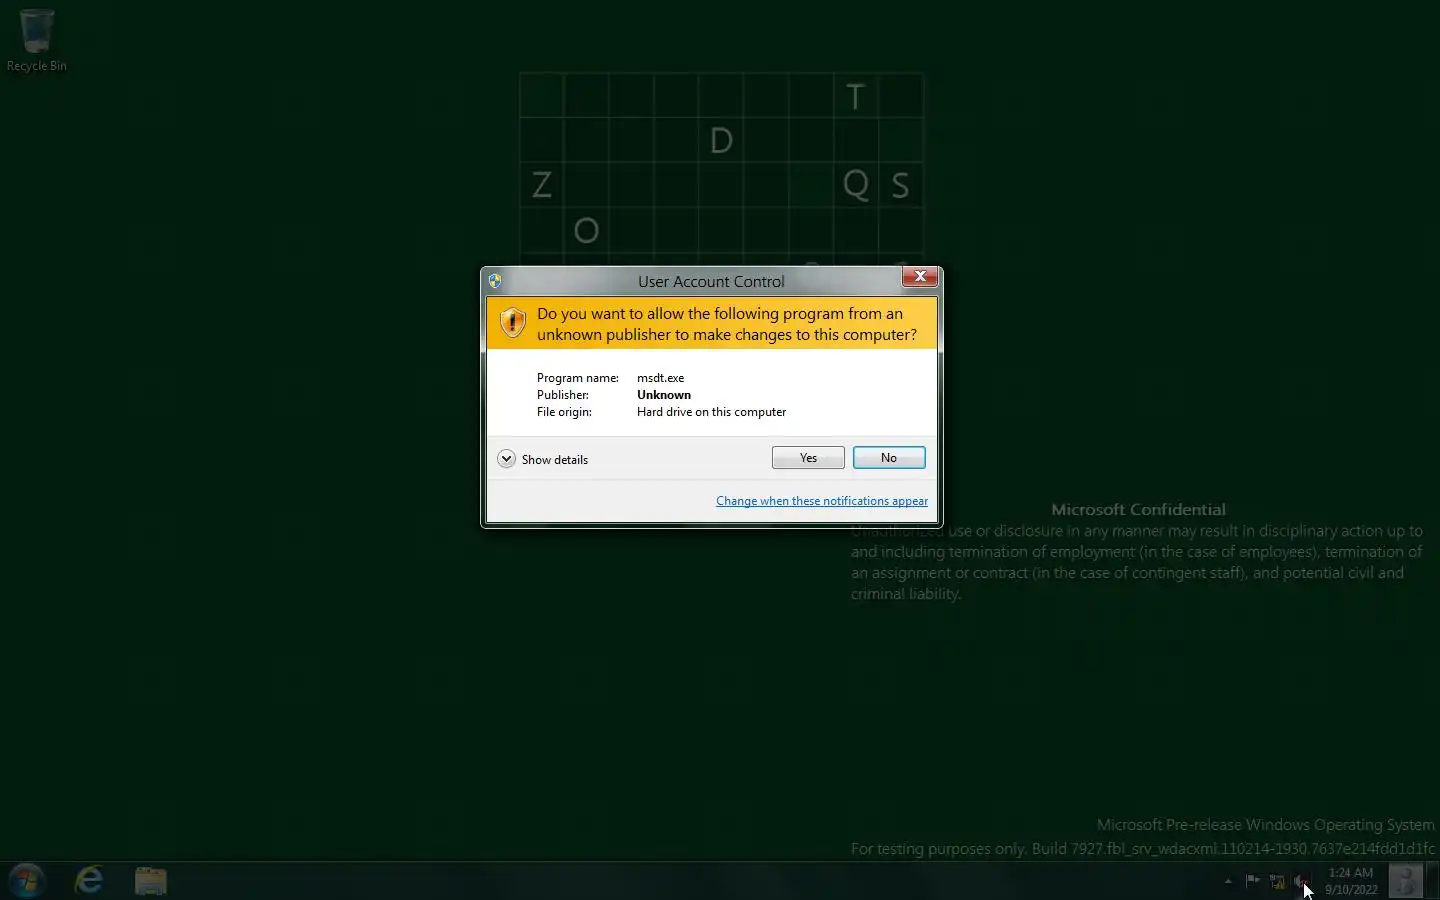Click the User Account Control title text
Viewport: 1440px width, 900px height.
click(711, 282)
